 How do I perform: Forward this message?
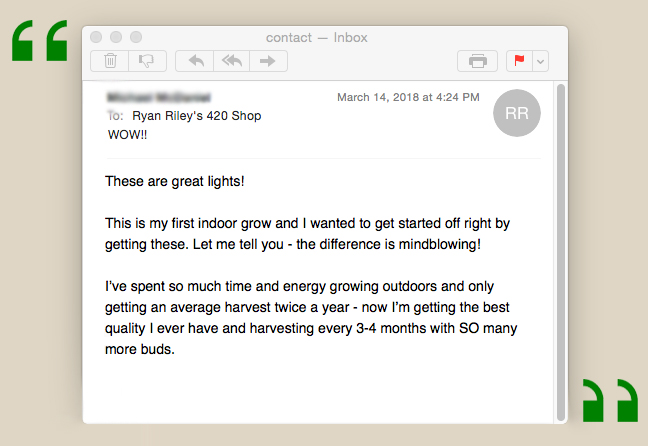point(268,61)
